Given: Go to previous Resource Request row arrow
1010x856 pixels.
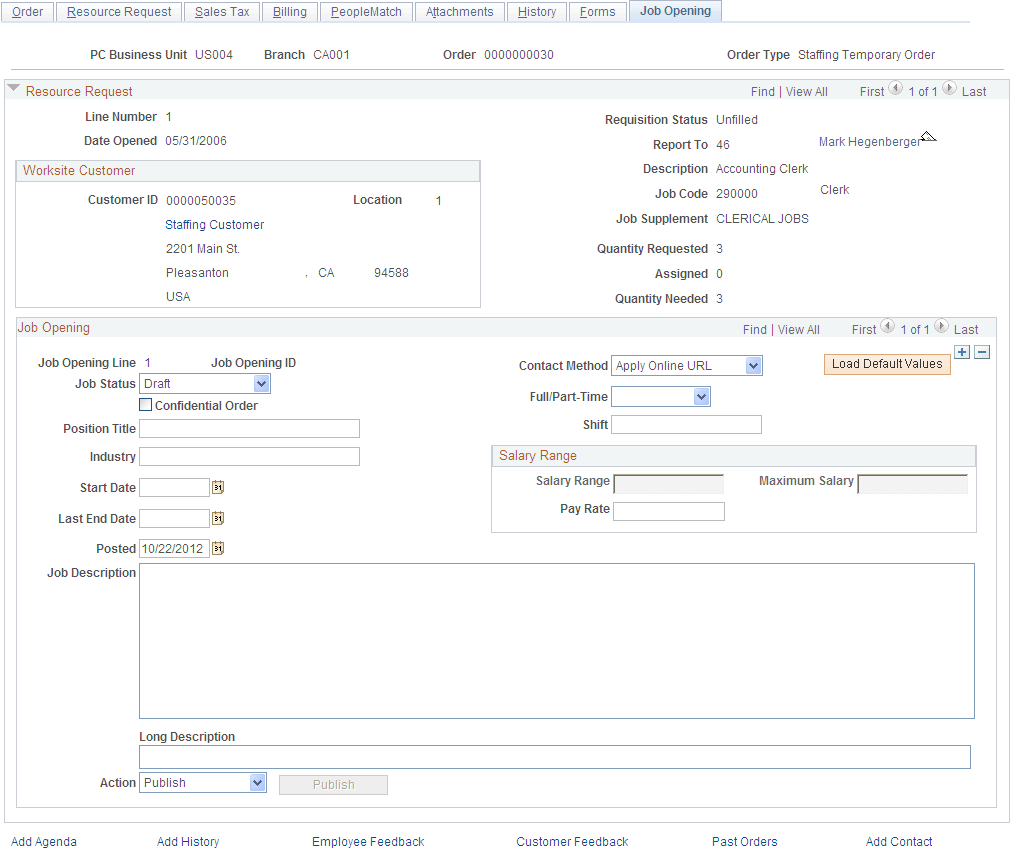Looking at the screenshot, I should (x=895, y=88).
